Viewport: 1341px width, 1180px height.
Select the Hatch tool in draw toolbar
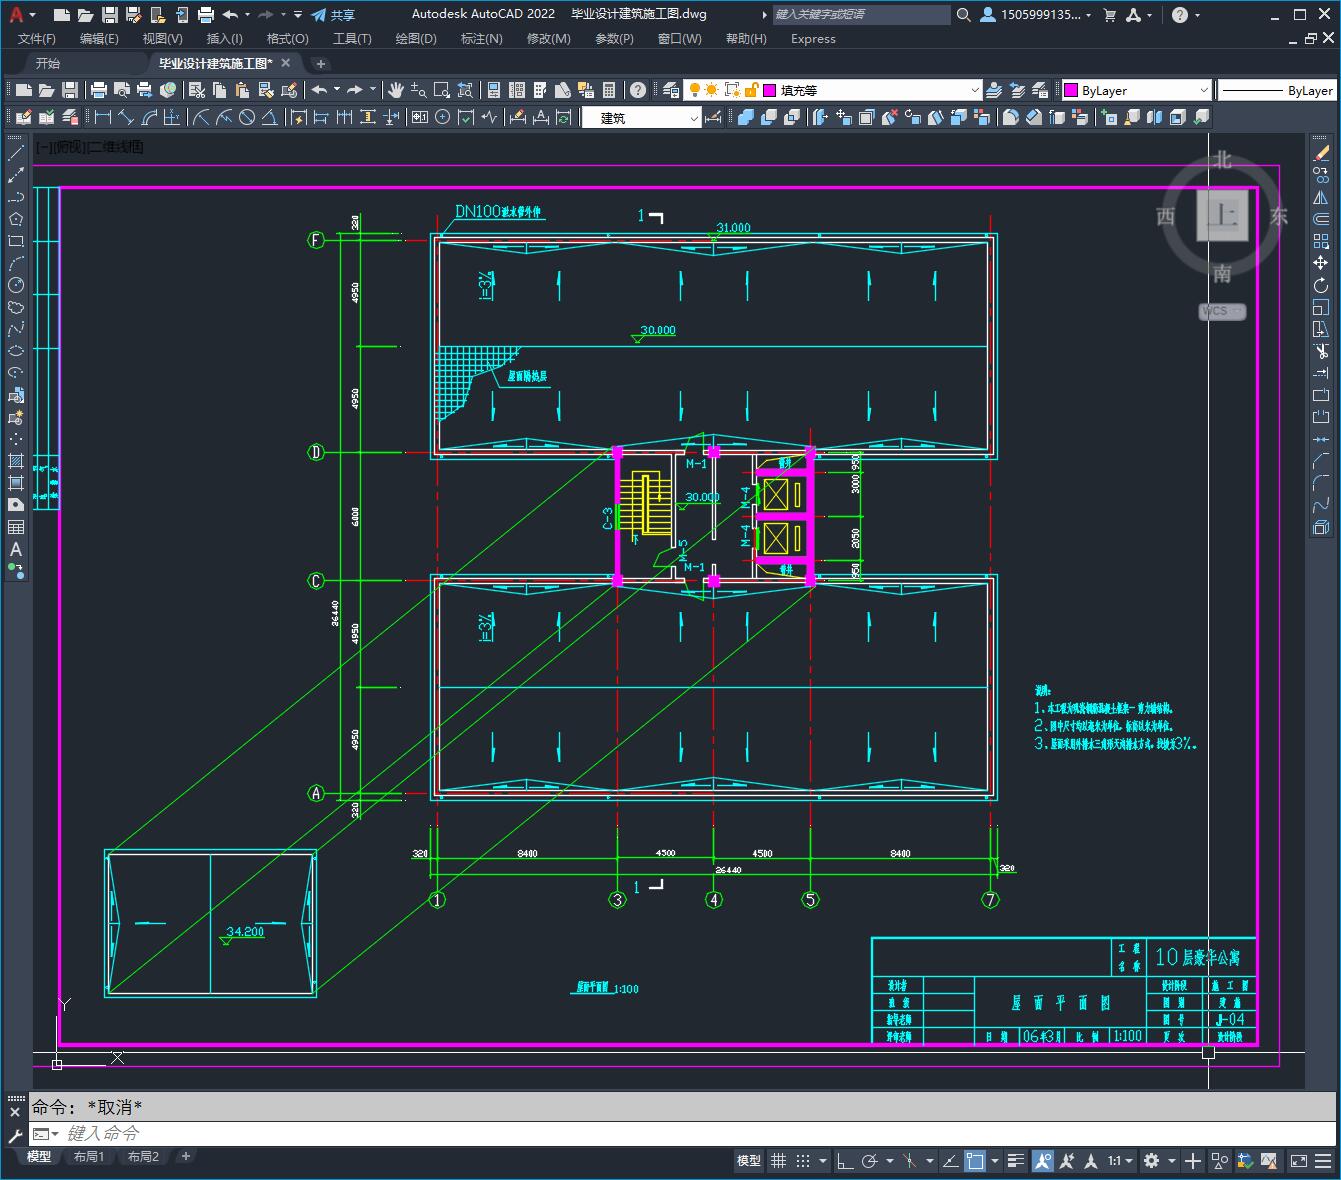pyautogui.click(x=16, y=461)
